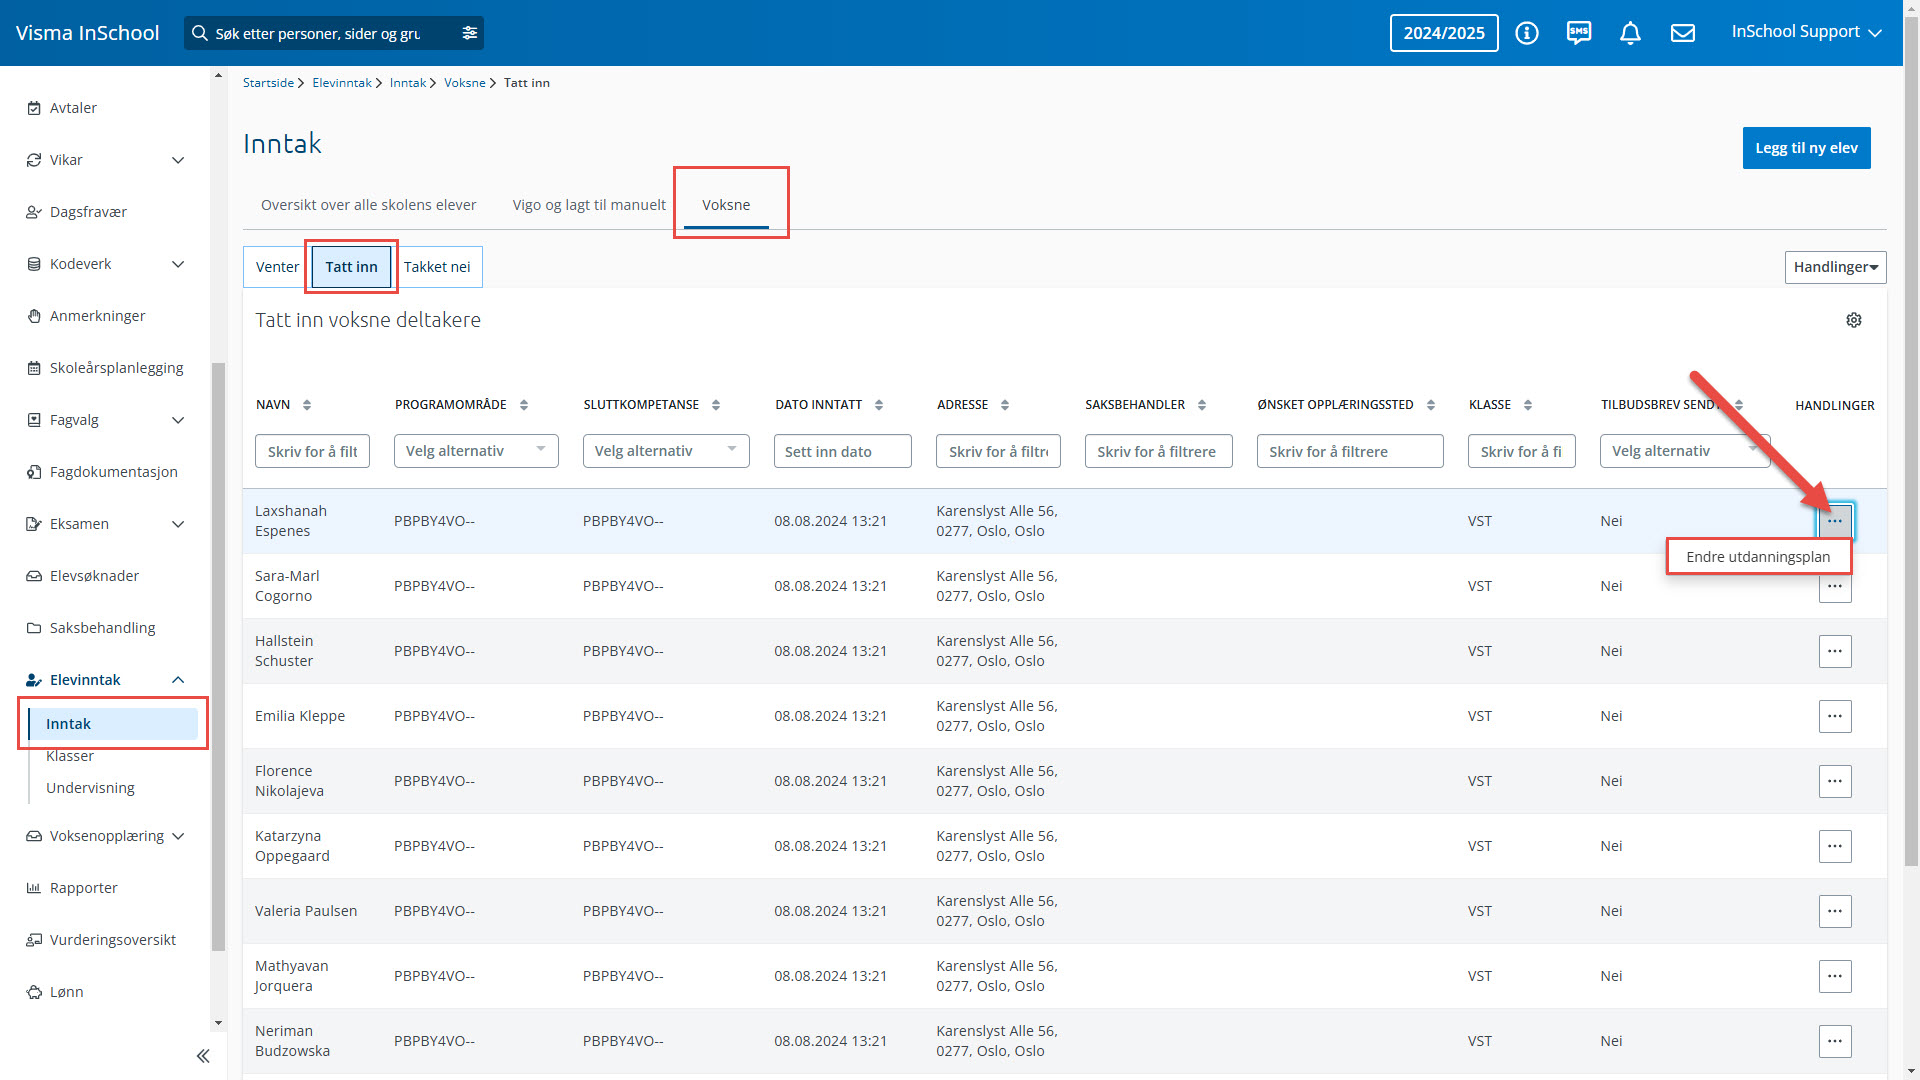Click the sidebar vertical scrollbar
The height and width of the screenshot is (1080, 1920).
(x=218, y=650)
